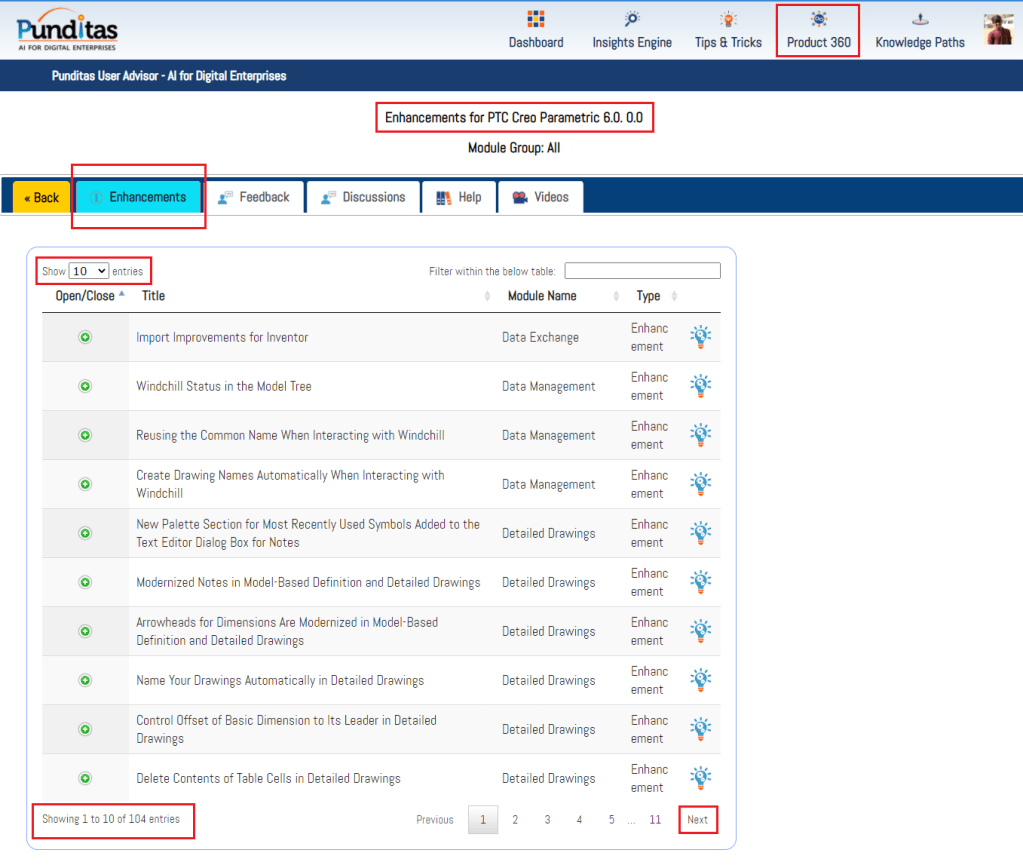Image resolution: width=1023 pixels, height=865 pixels.
Task: Expand the Modernized Notes row details
Action: click(x=85, y=583)
